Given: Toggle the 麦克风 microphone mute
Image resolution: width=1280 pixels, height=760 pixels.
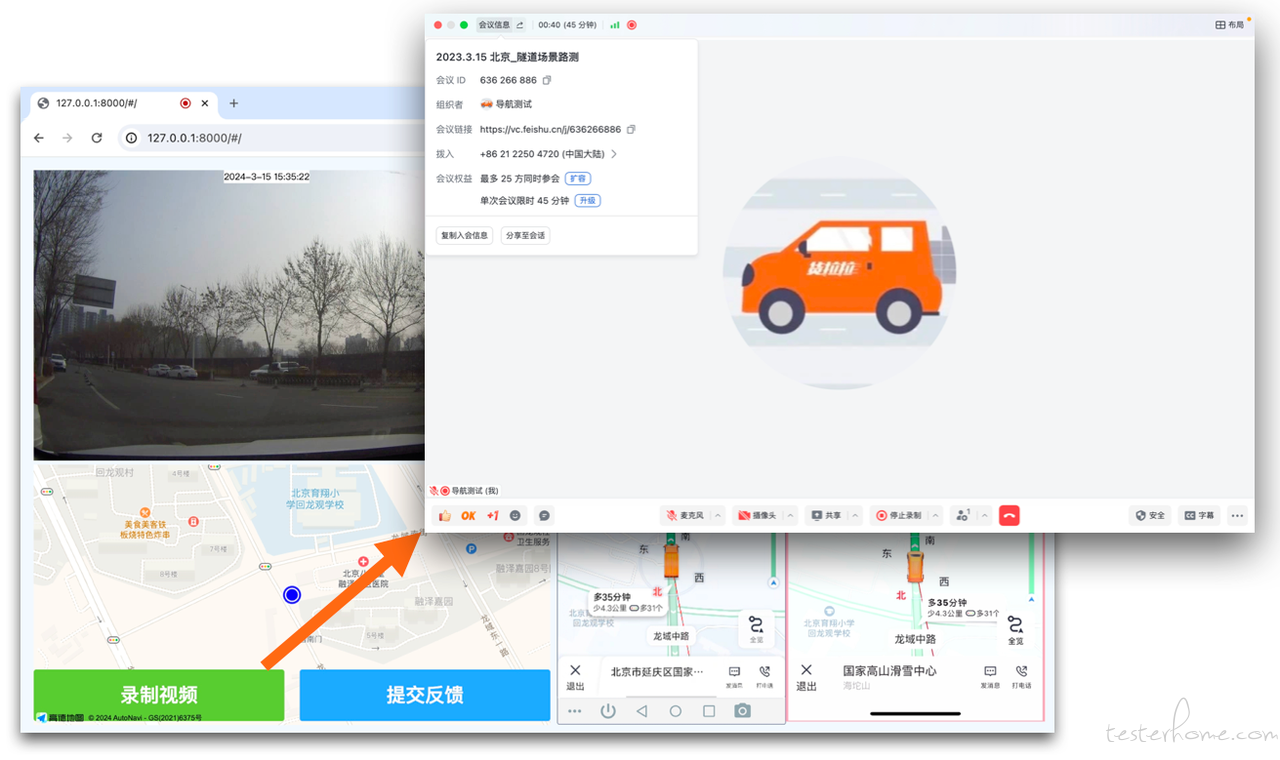Looking at the screenshot, I should pos(685,516).
